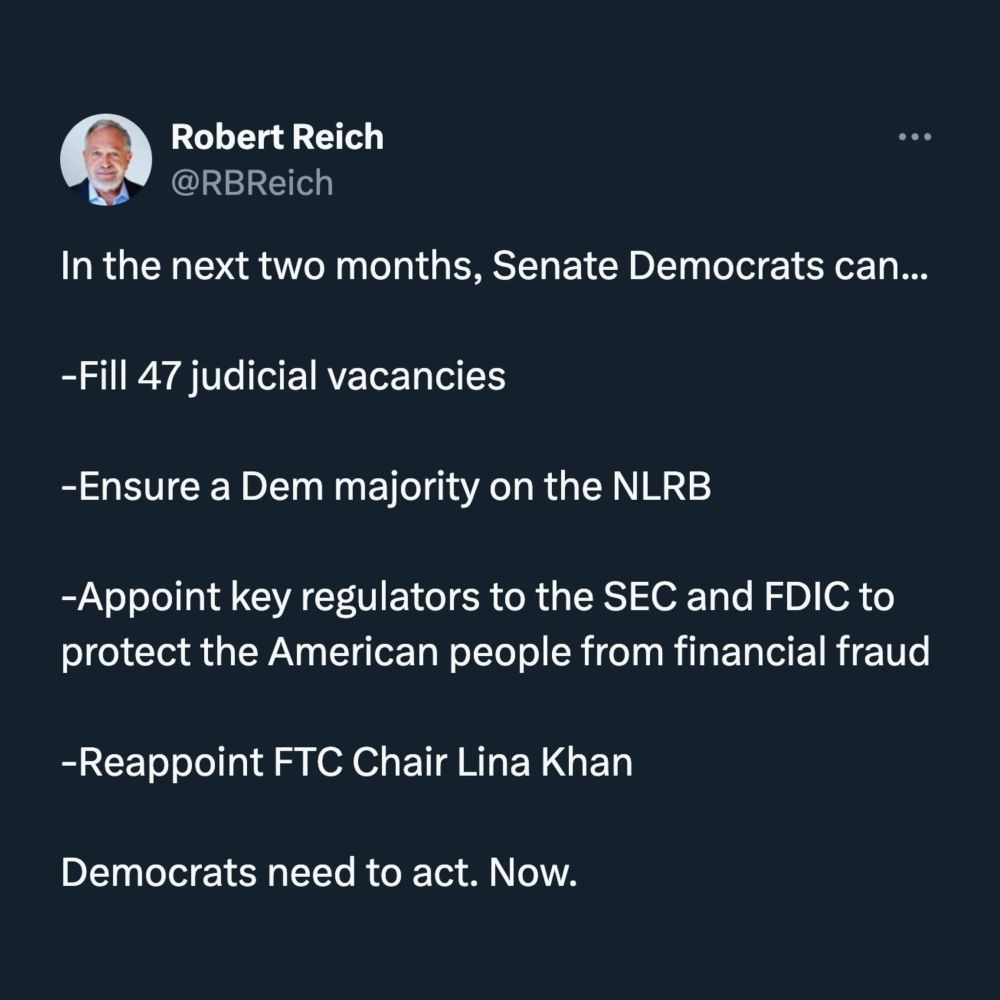Open the three-dot more options menu
The height and width of the screenshot is (1000, 1000).
click(915, 136)
